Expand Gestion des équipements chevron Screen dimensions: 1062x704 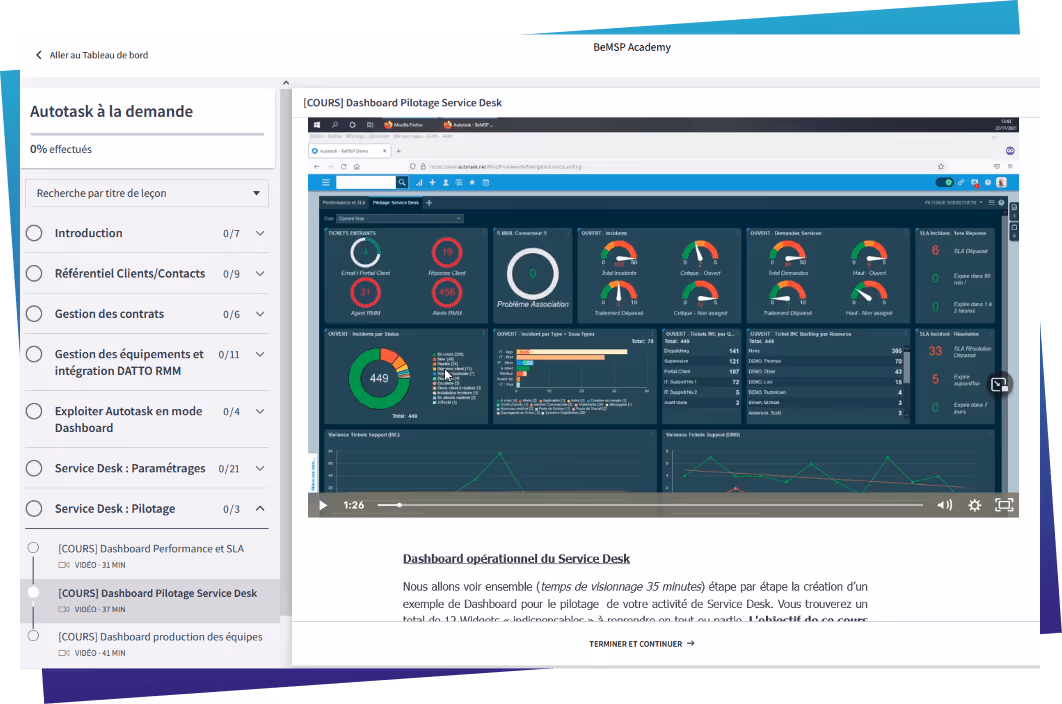pos(260,354)
